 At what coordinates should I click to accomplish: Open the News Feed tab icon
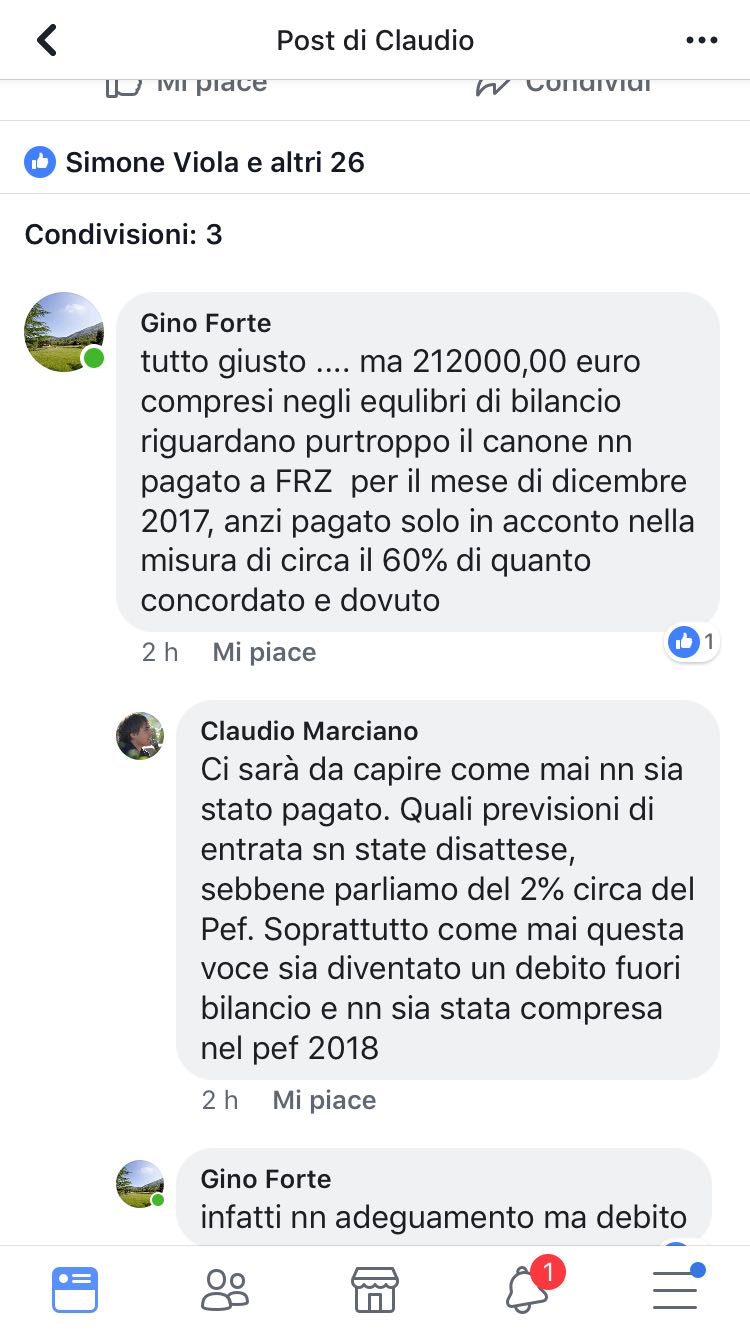coord(75,1289)
